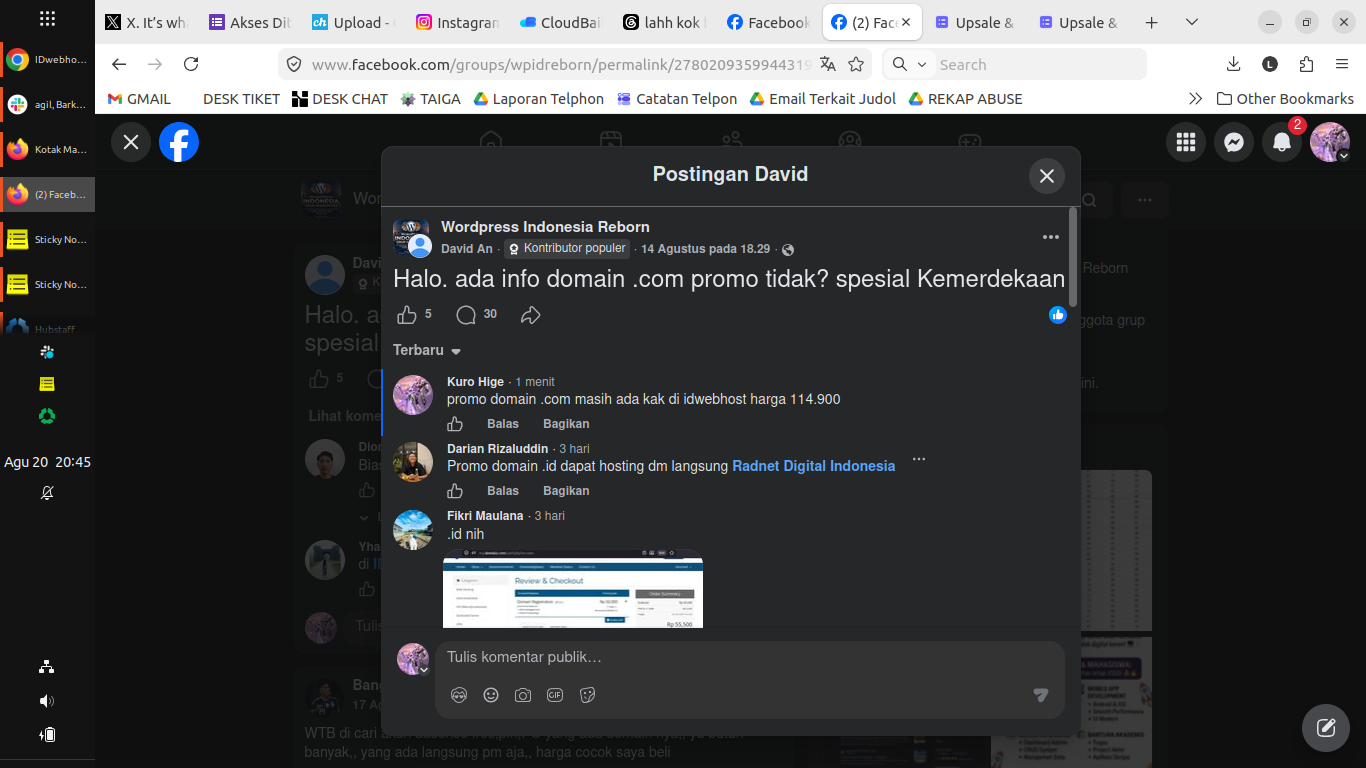
Task: Switch to the Instagram browser tab
Action: (457, 22)
